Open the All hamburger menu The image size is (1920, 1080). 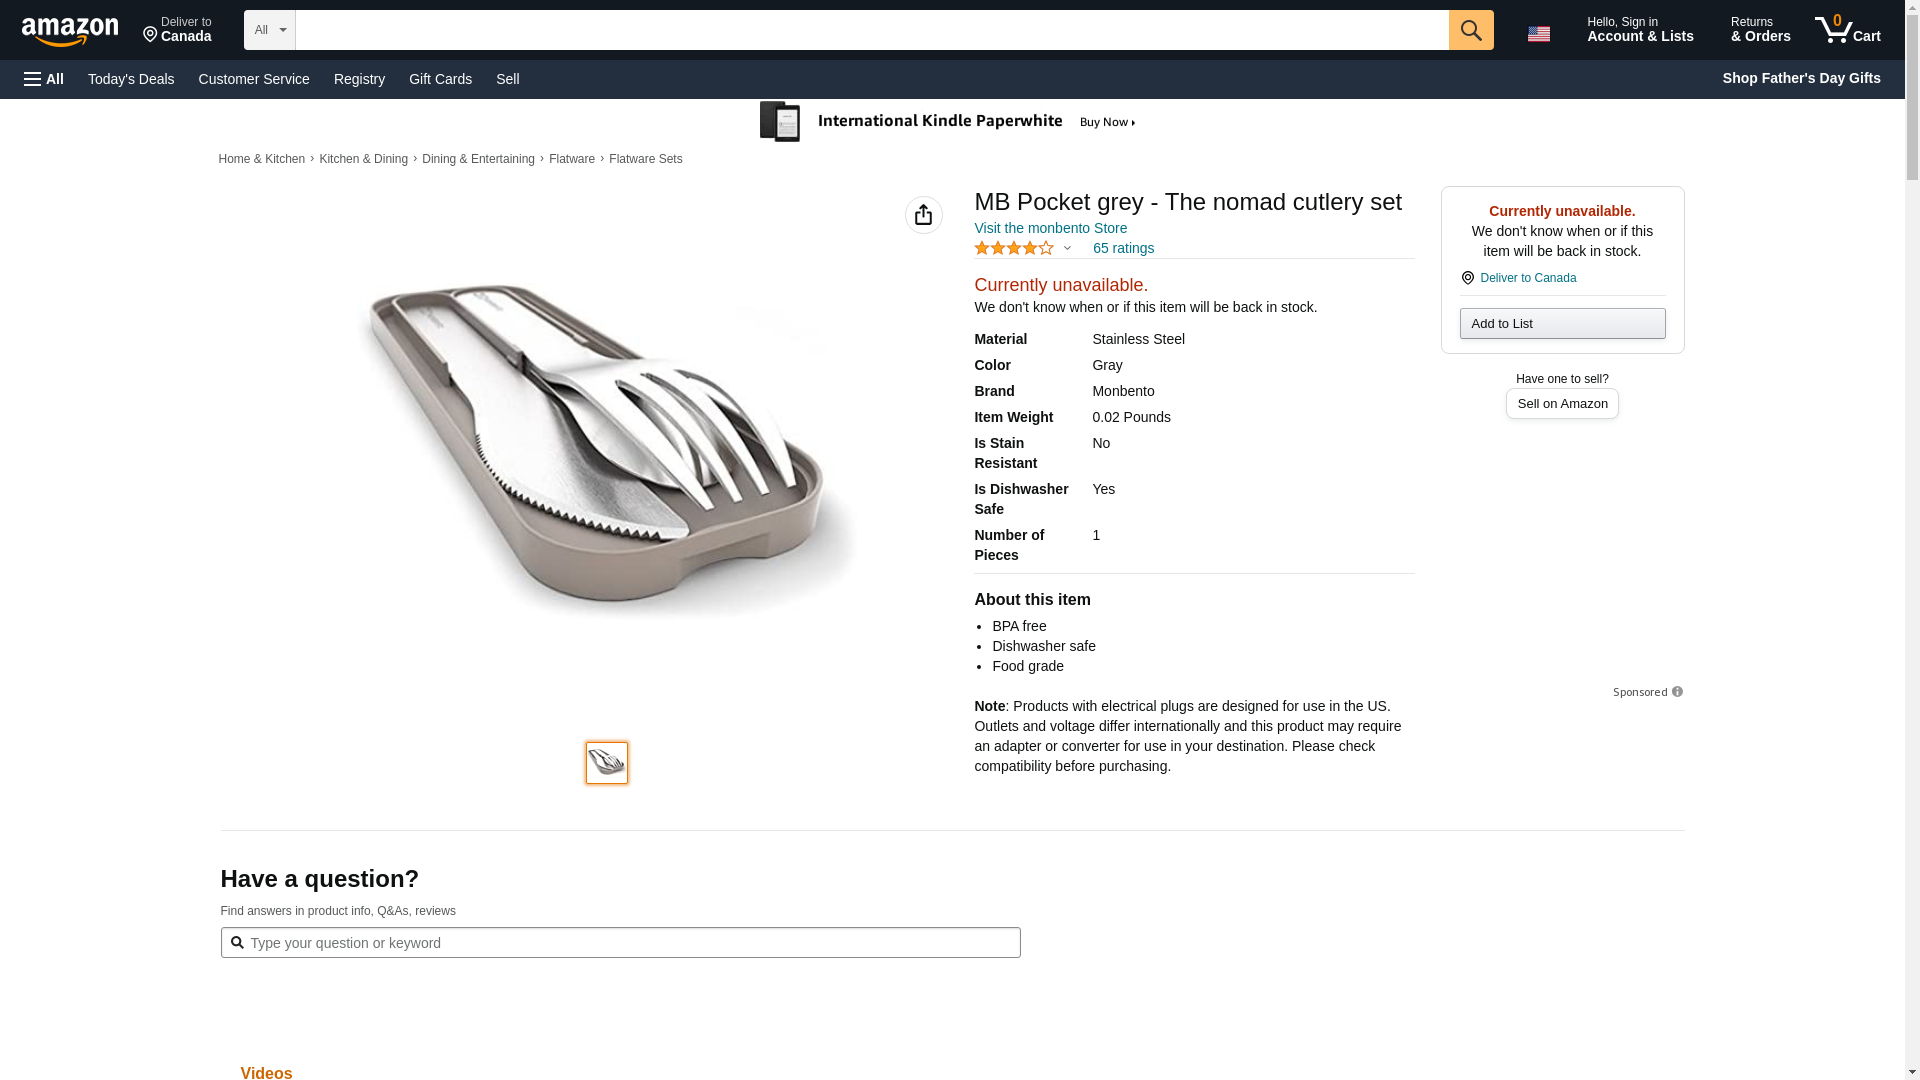[x=44, y=79]
